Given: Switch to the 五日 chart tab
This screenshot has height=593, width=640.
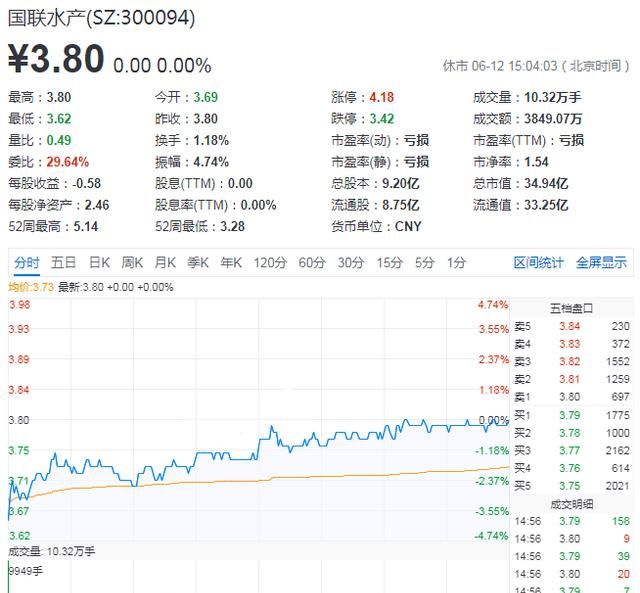Looking at the screenshot, I should 63,262.
